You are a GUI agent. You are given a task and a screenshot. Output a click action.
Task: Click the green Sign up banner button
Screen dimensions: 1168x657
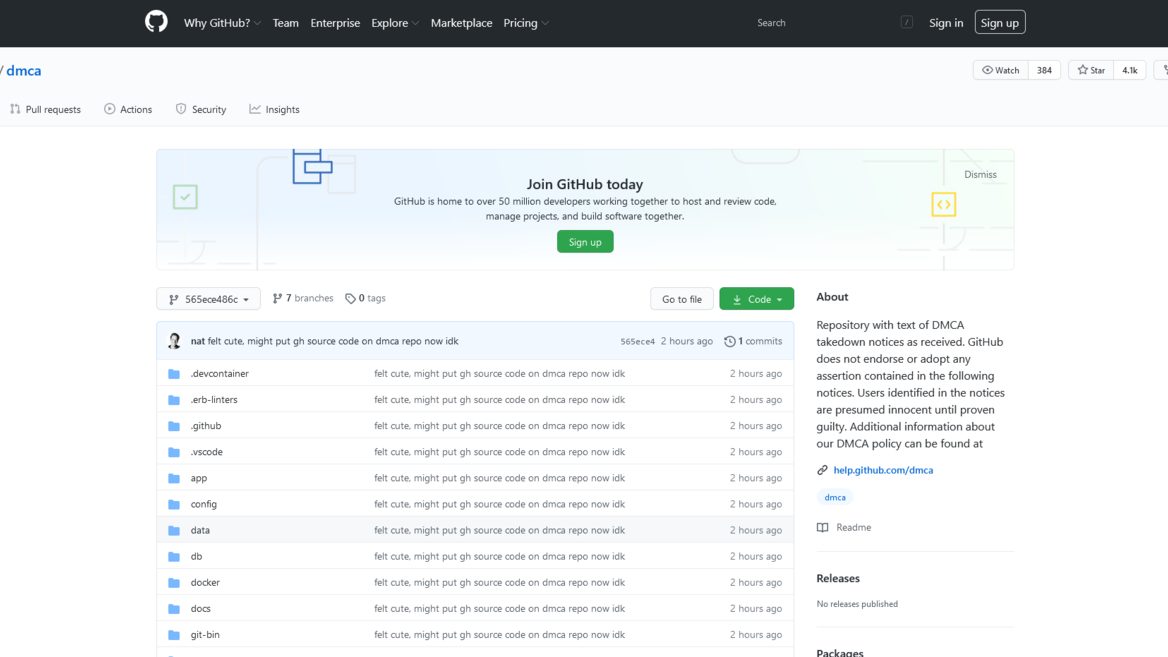585,241
